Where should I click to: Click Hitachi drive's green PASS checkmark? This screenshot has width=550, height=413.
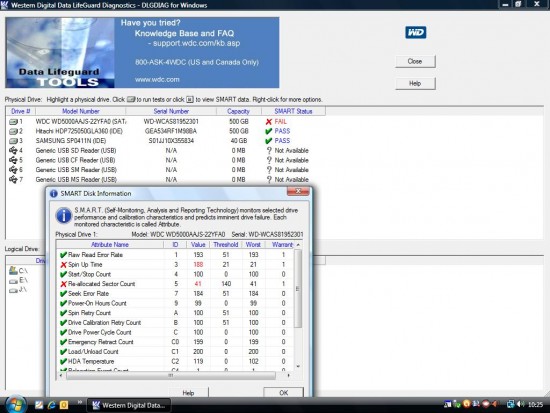coord(269,131)
